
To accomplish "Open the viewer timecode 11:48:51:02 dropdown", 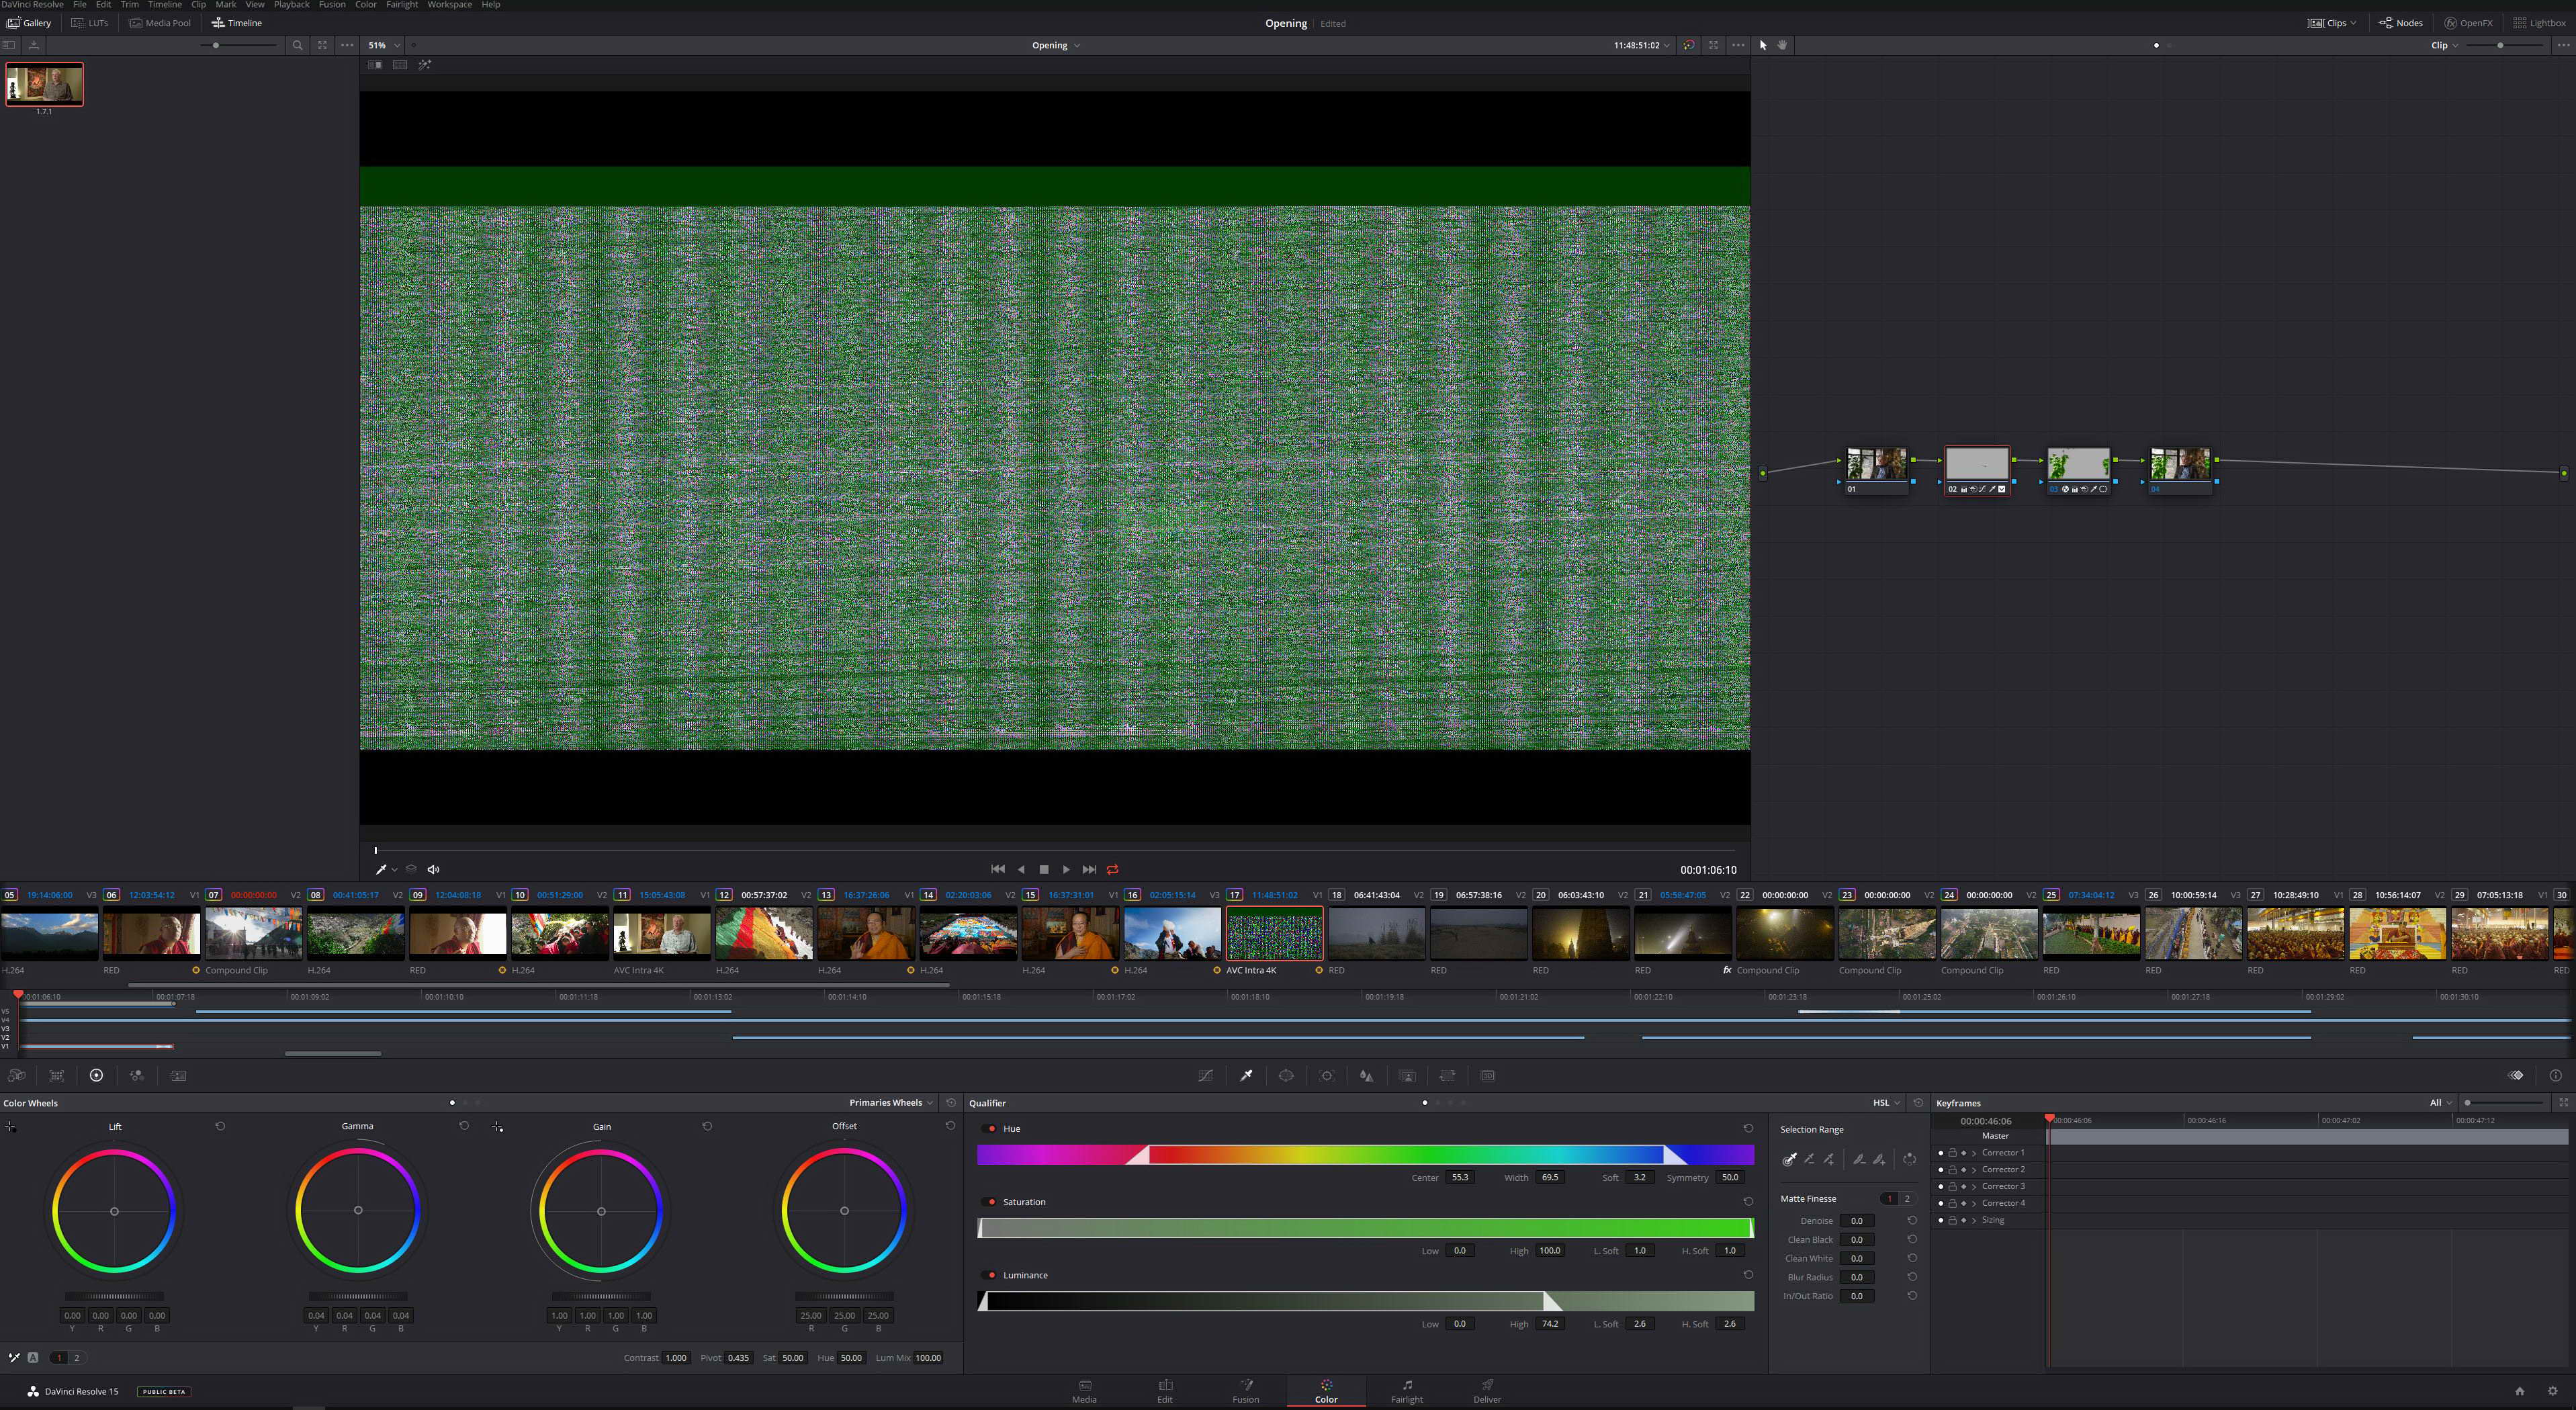I will point(1641,45).
